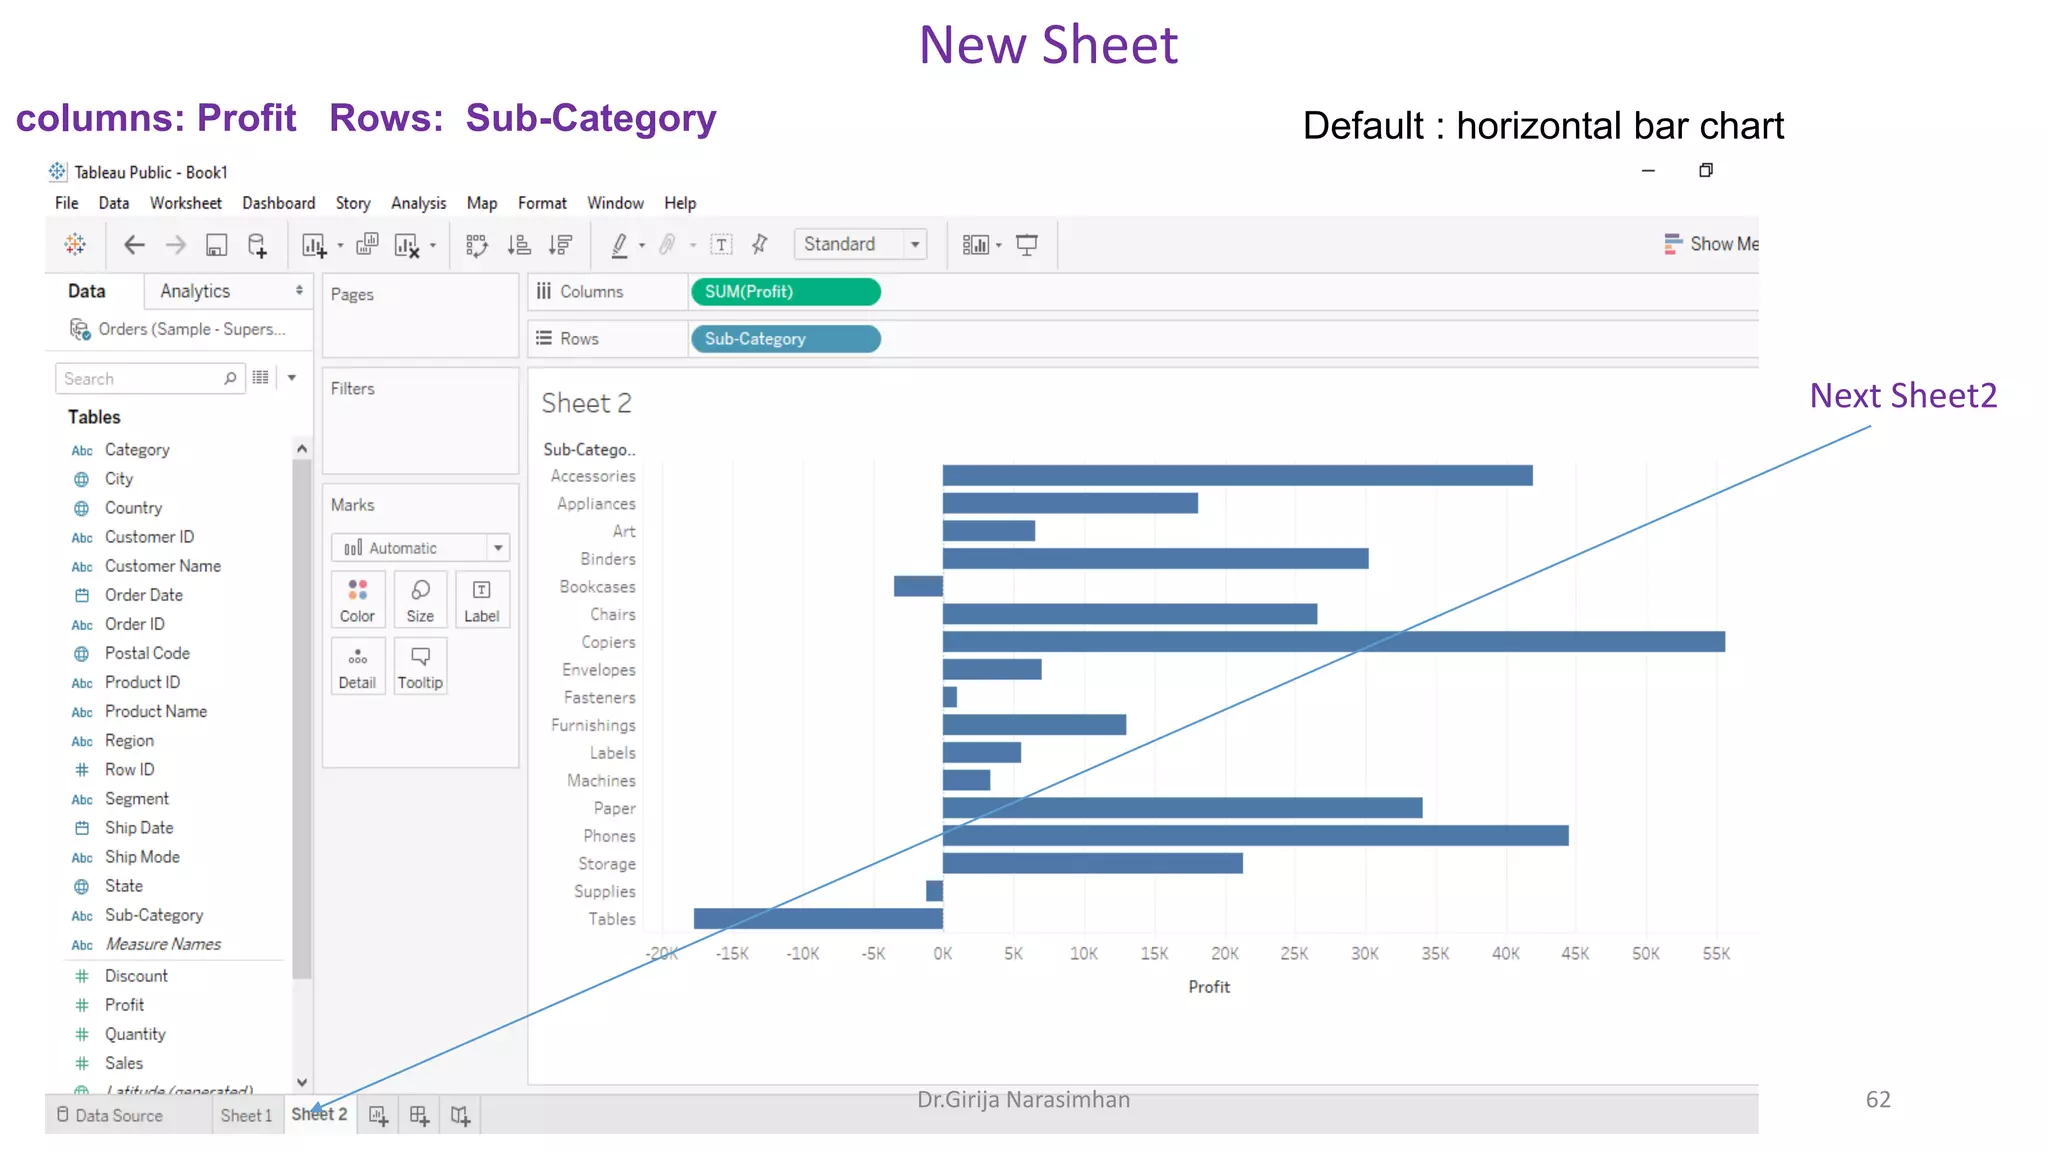Open the Dashboard menu
This screenshot has width=2048, height=1152.
coord(279,203)
